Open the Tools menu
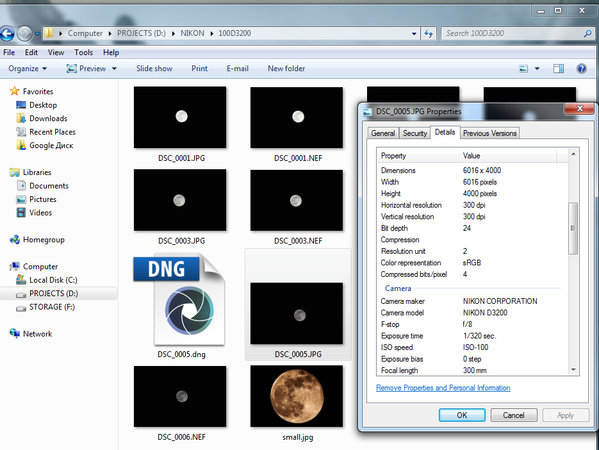 click(83, 52)
